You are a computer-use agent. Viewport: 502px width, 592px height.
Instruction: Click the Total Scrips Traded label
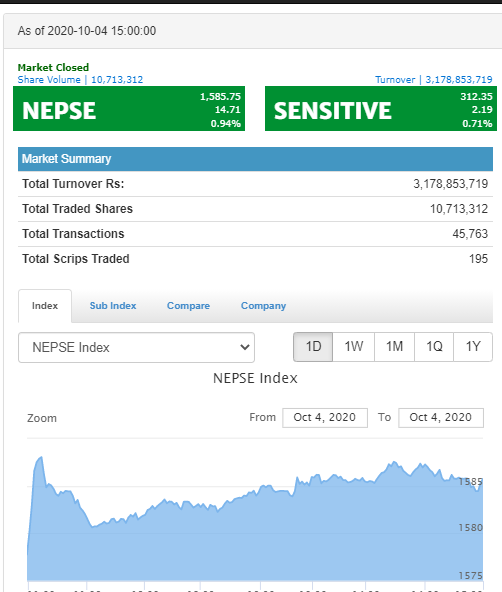point(76,259)
